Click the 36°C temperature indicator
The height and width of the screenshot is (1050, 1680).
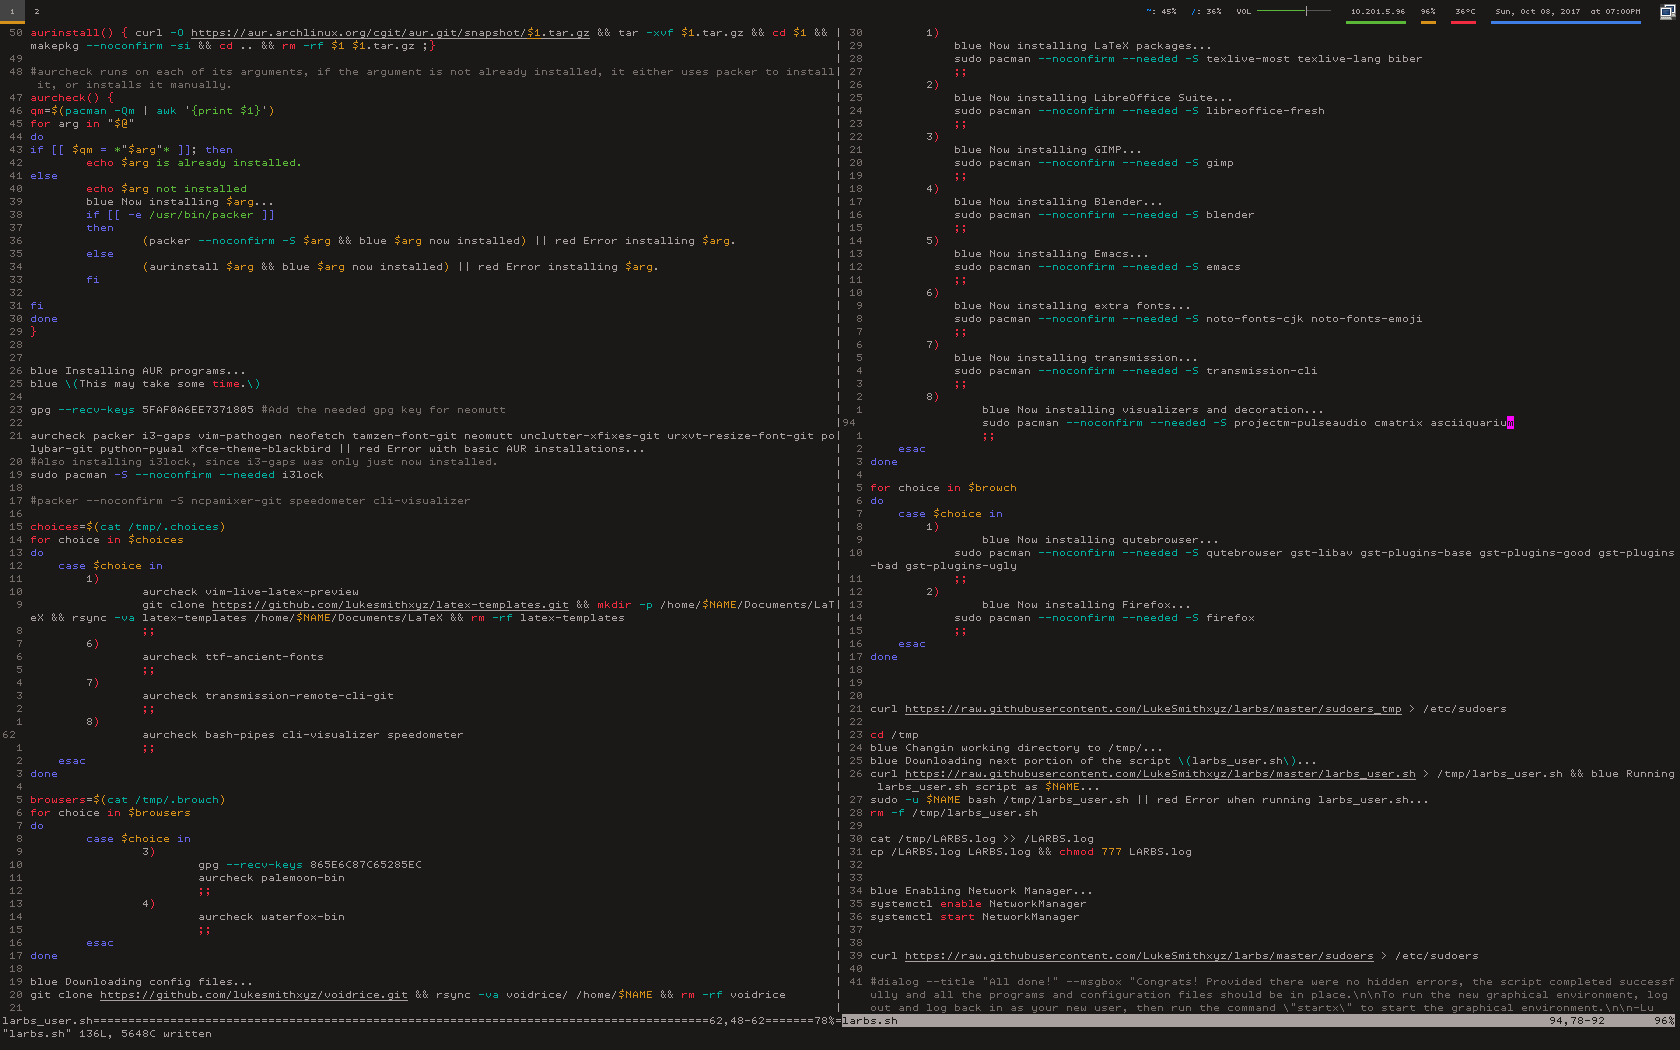pyautogui.click(x=1464, y=12)
